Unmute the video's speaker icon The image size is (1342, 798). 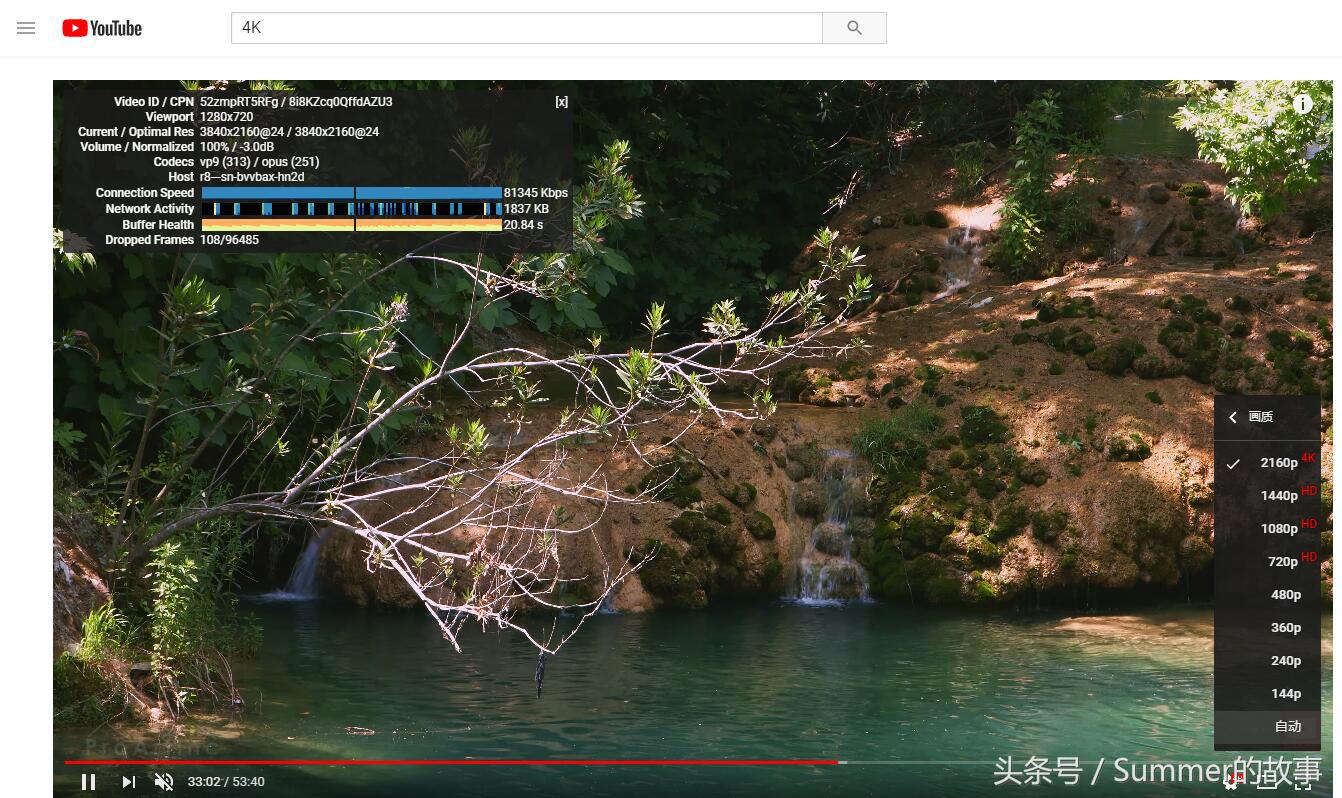tap(165, 782)
